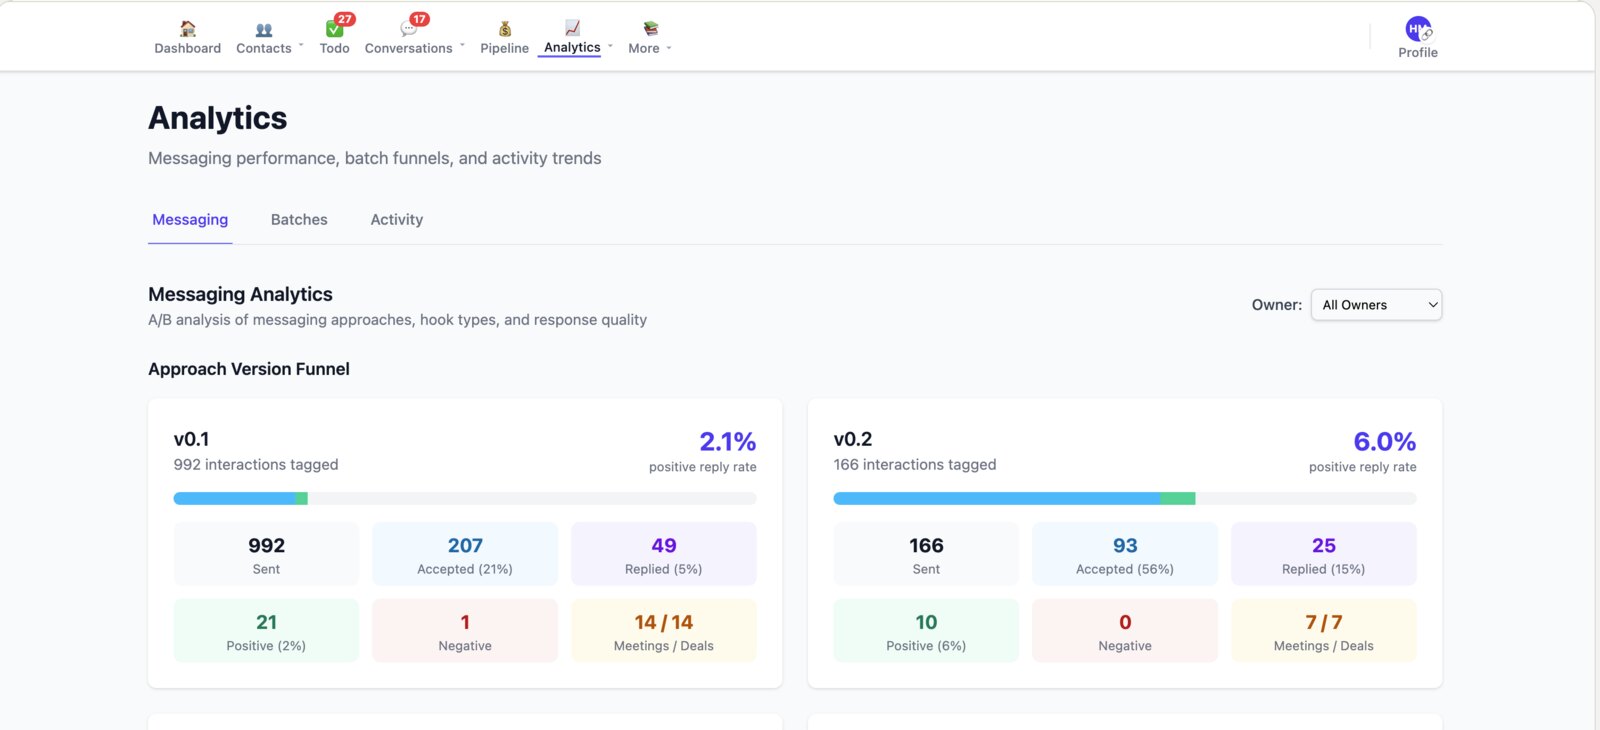This screenshot has height=730, width=1600.
Task: Click the v0.1 version heading
Action: click(191, 439)
